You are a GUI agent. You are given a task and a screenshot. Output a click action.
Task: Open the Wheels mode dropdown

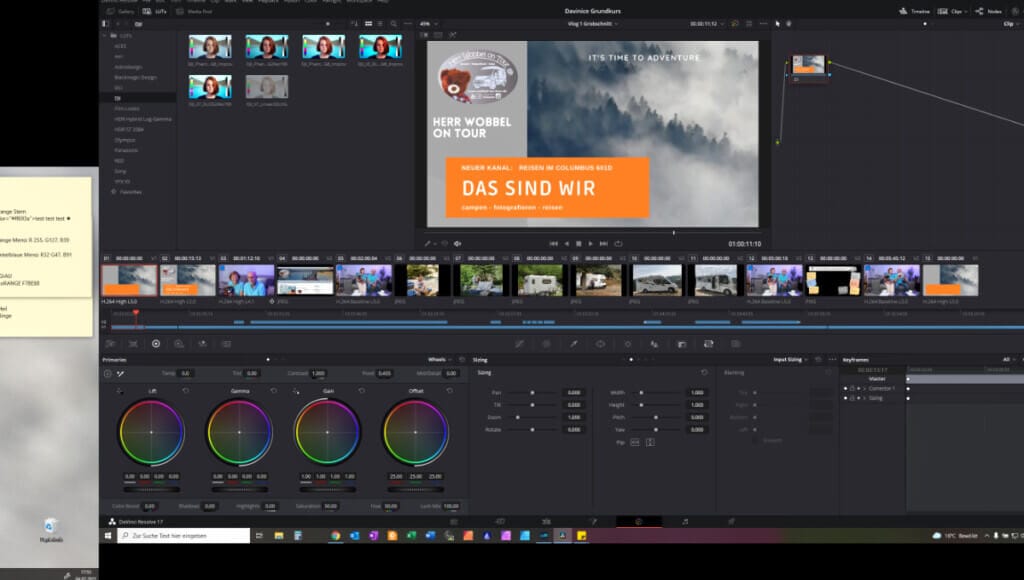pos(440,359)
